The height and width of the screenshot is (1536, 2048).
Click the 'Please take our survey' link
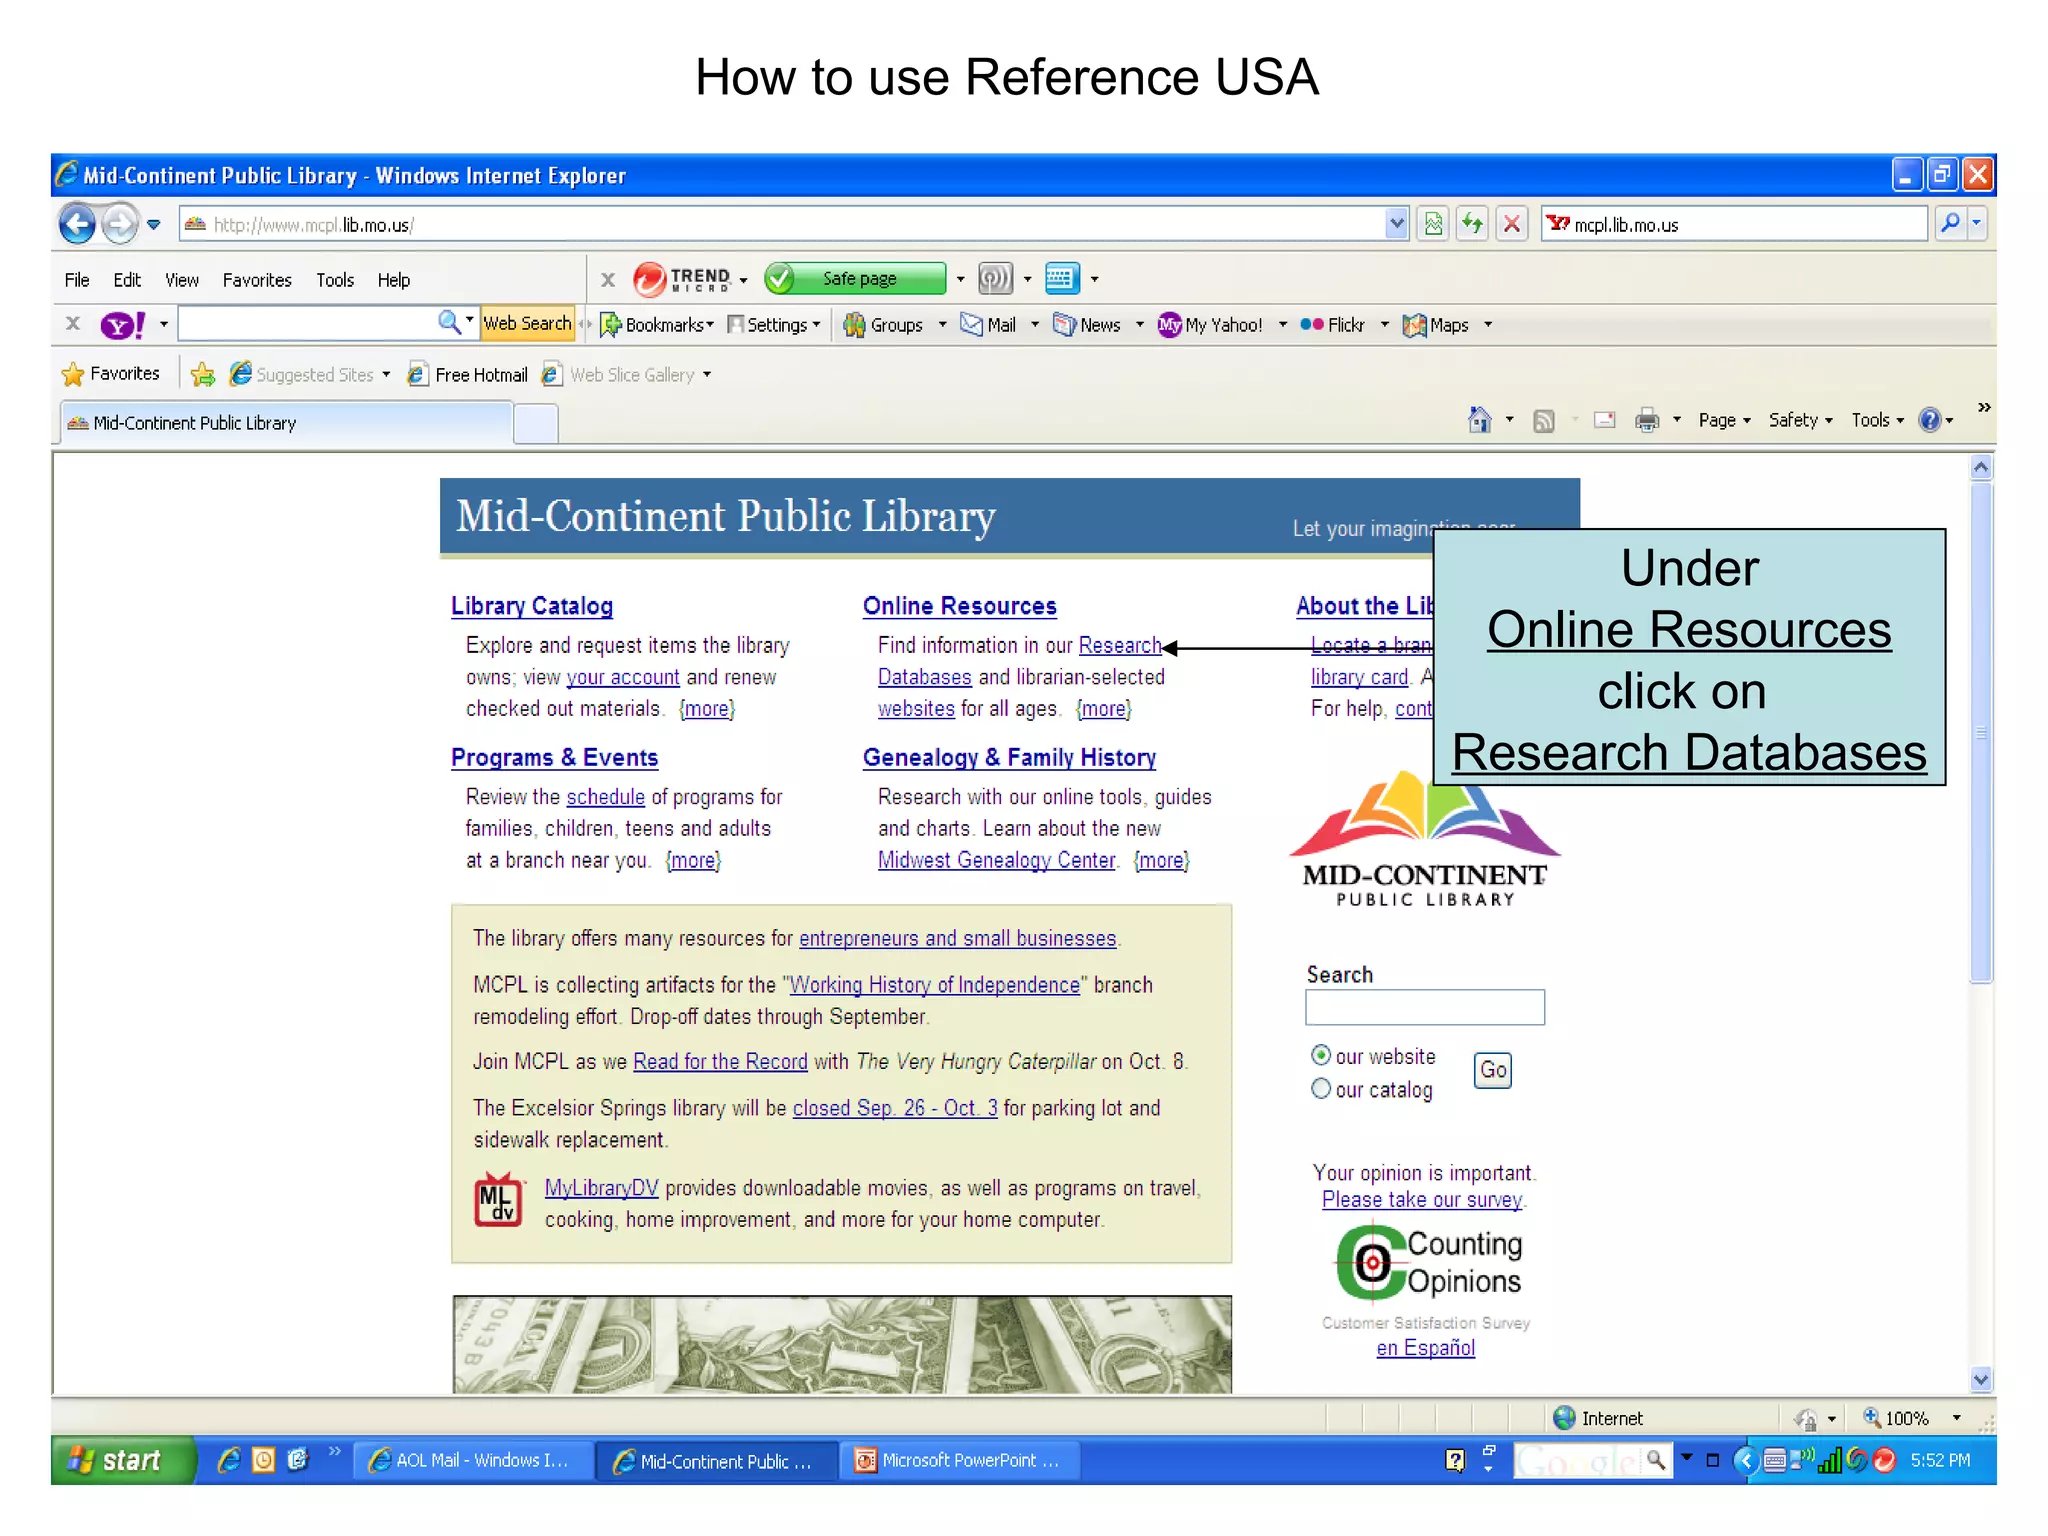click(x=1422, y=1199)
